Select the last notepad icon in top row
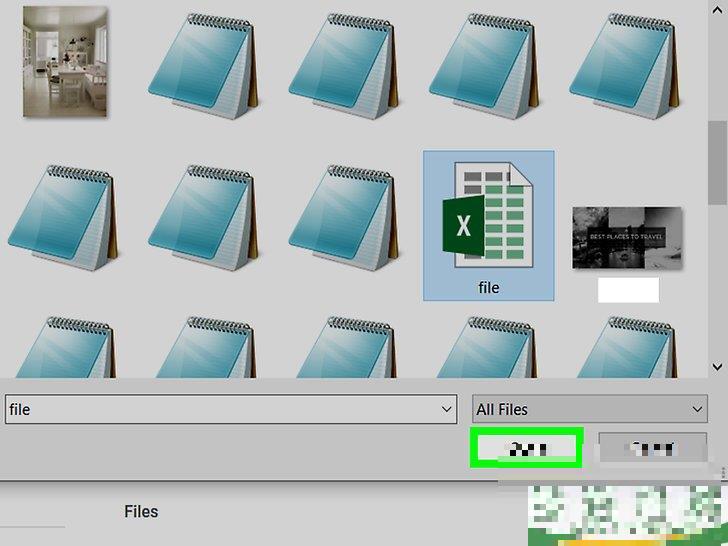This screenshot has height=546, width=728. point(624,65)
